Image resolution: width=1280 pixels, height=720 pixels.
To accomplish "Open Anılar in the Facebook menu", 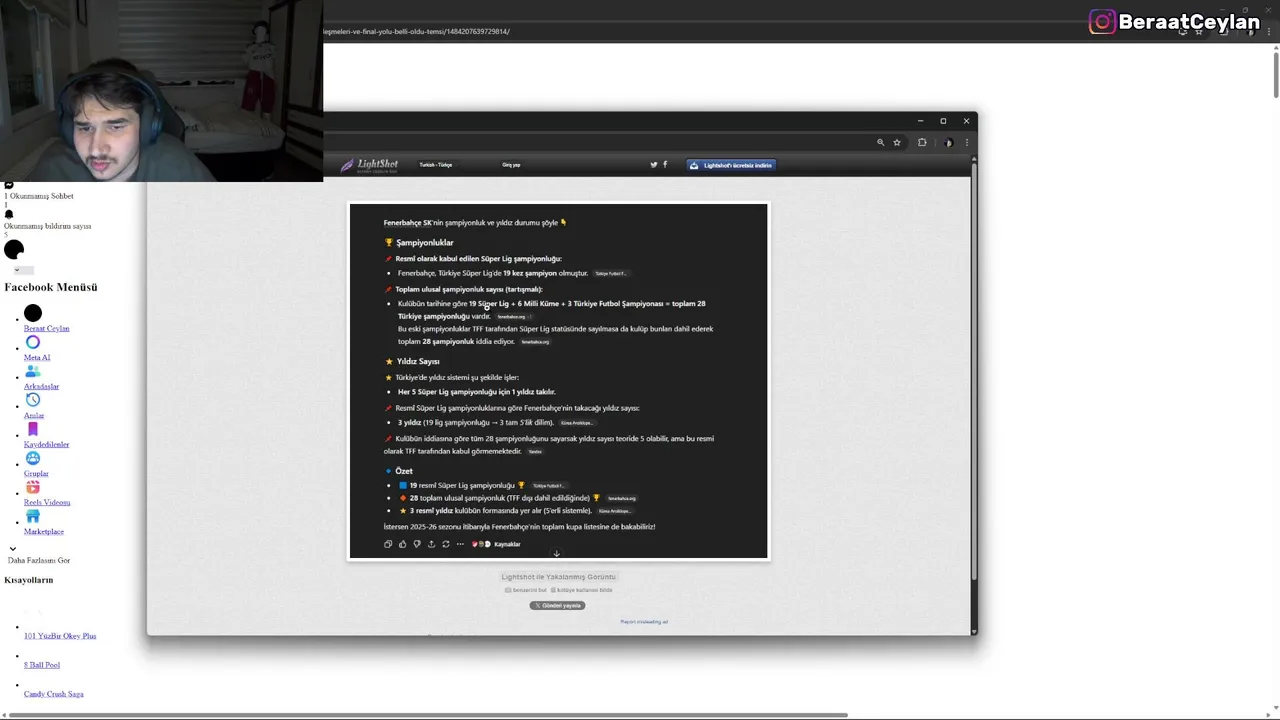I will 34,415.
